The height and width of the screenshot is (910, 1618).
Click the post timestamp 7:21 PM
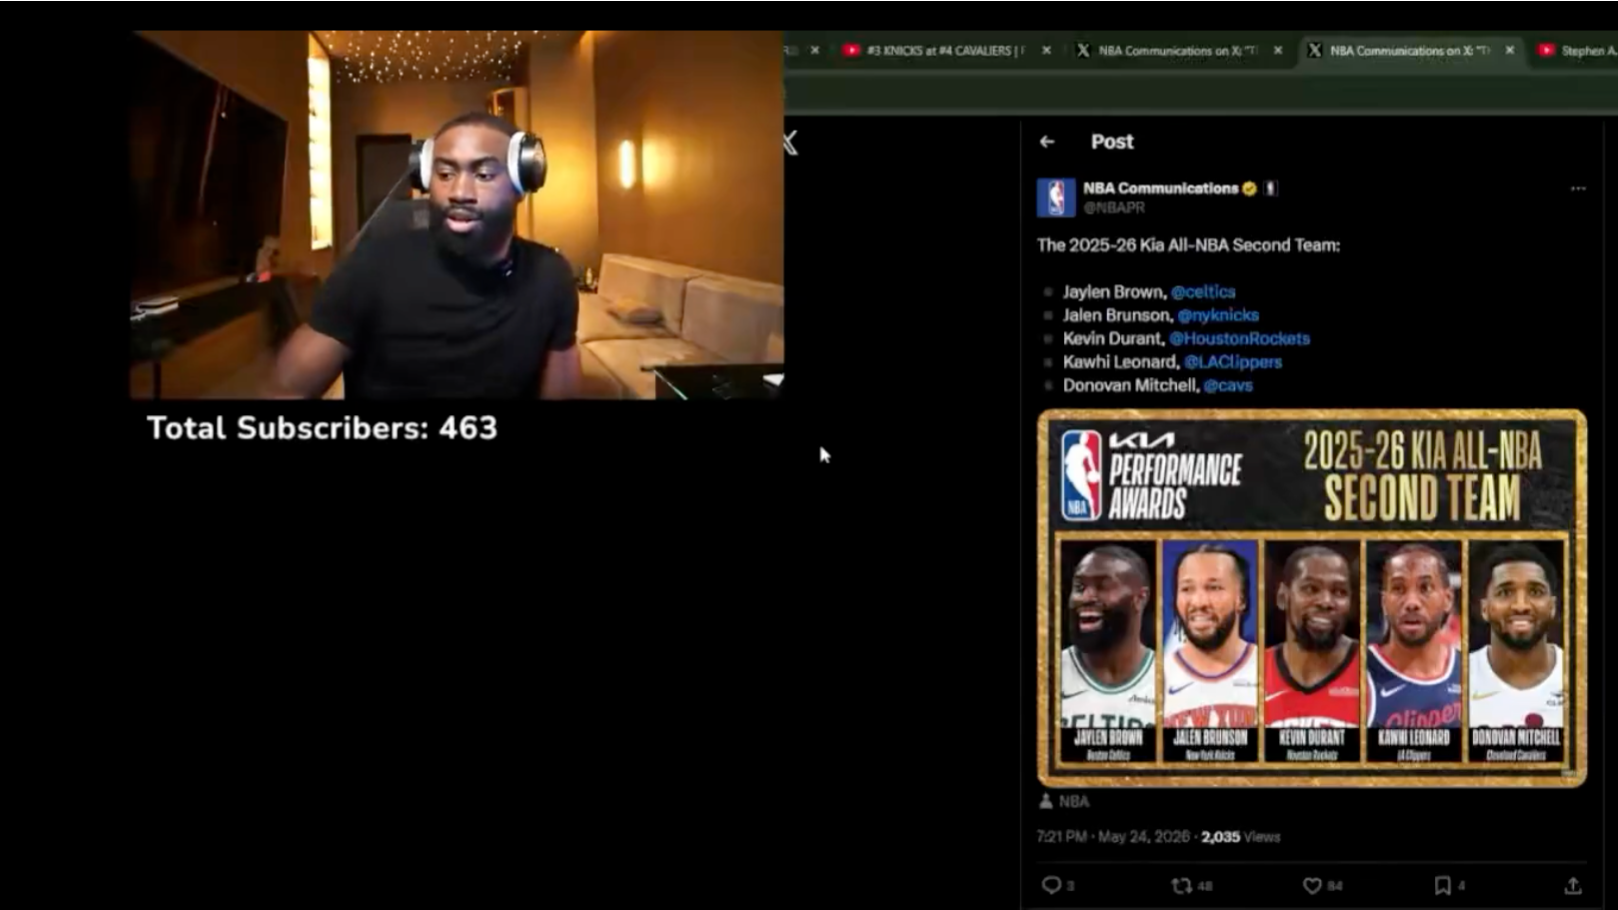coord(1062,837)
